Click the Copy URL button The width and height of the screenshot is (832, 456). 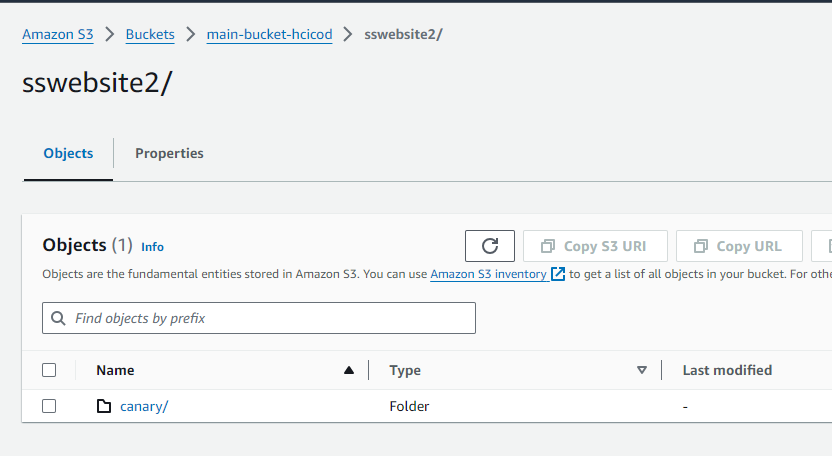[x=739, y=246]
